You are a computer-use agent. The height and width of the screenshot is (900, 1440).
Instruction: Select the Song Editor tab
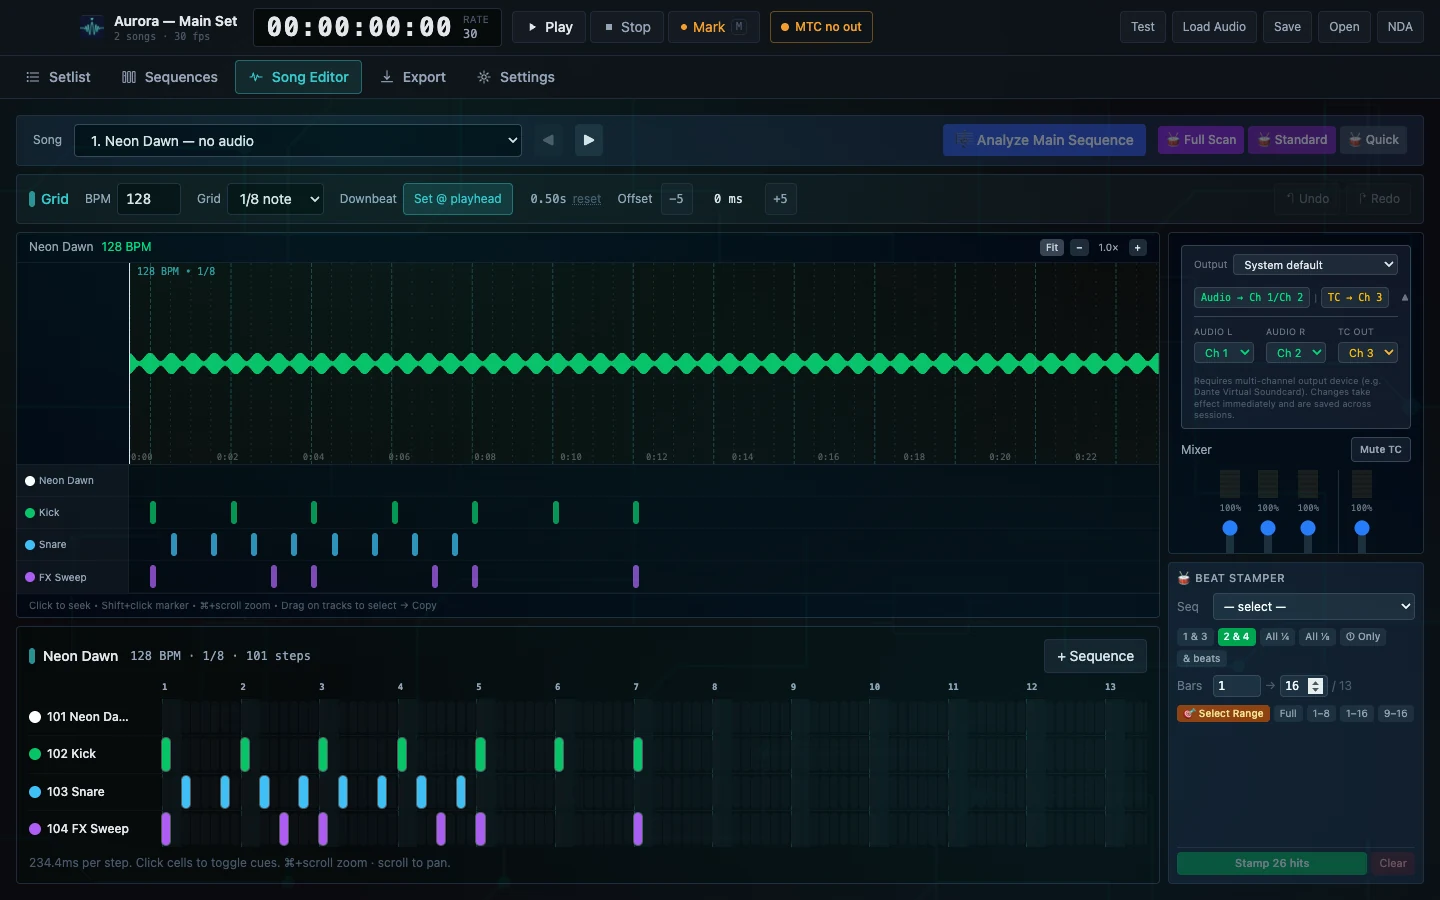point(299,77)
